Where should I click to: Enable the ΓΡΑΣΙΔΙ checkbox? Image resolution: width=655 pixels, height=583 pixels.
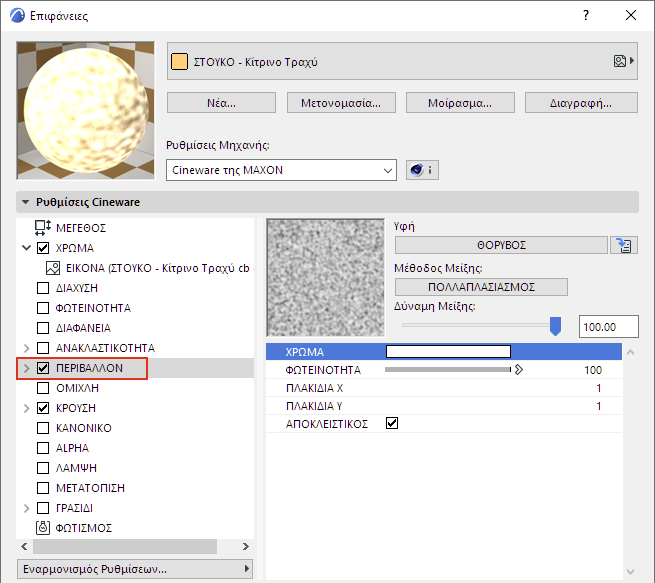pos(43,508)
